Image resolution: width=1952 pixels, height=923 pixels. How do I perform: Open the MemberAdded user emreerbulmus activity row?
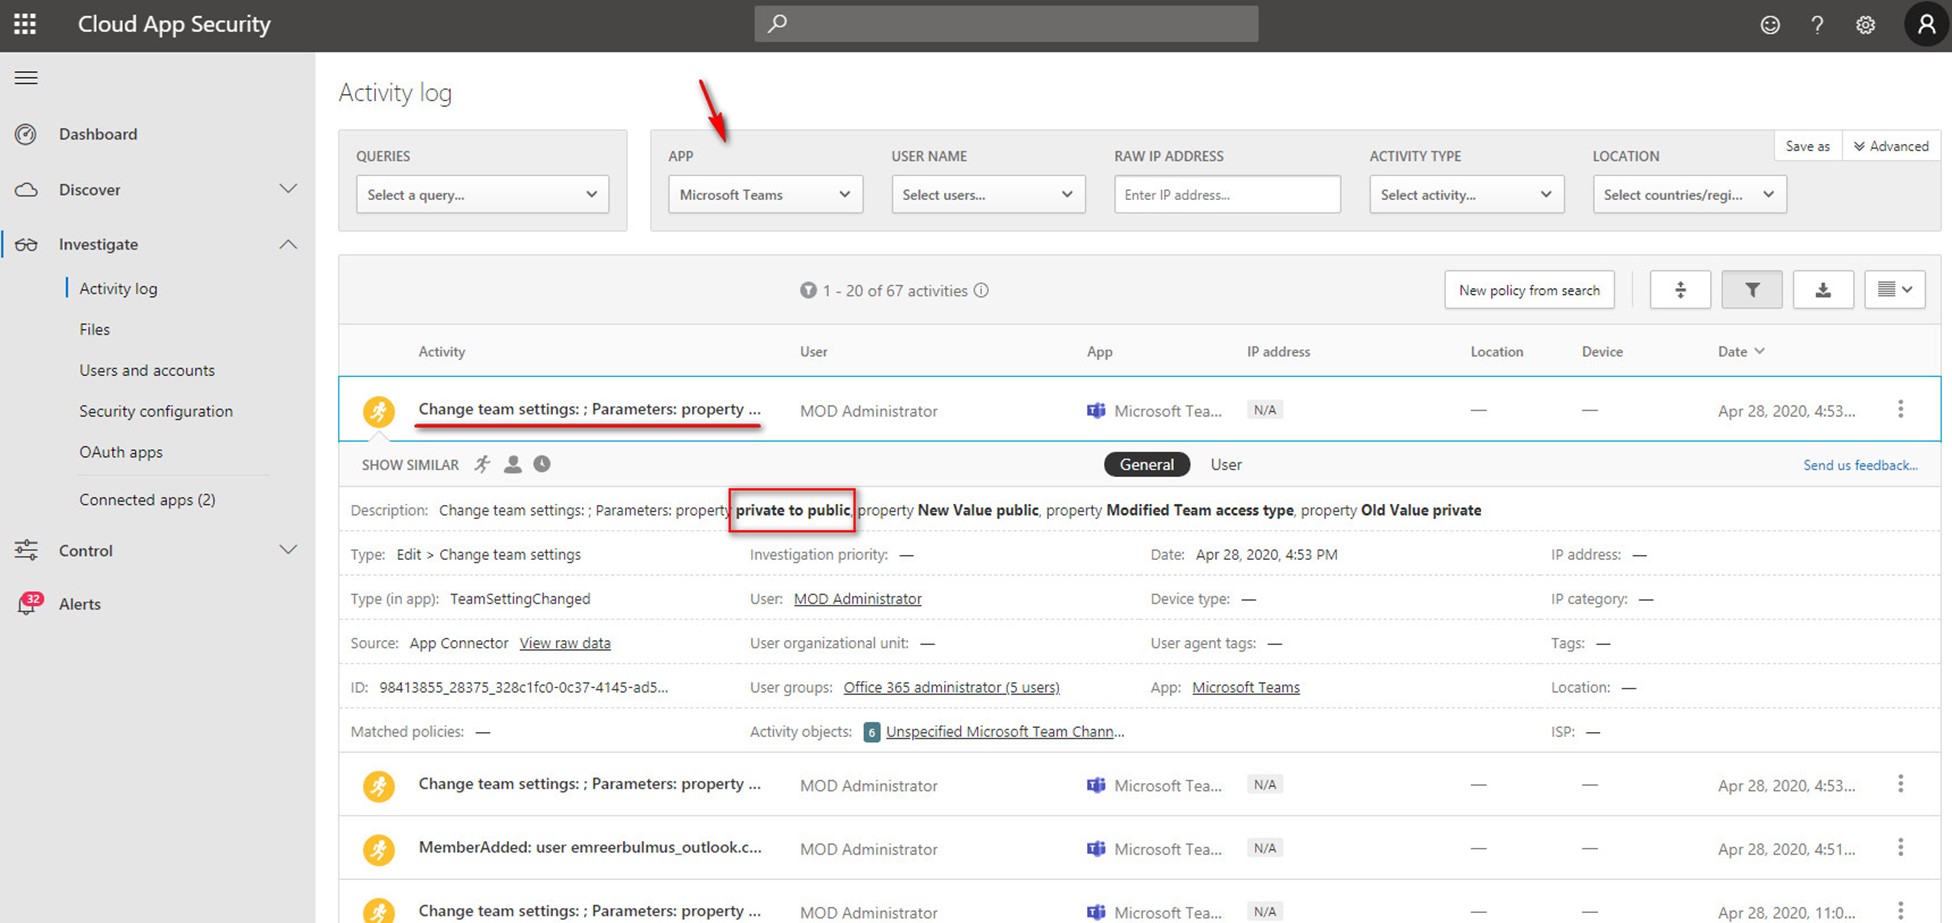click(x=1140, y=848)
